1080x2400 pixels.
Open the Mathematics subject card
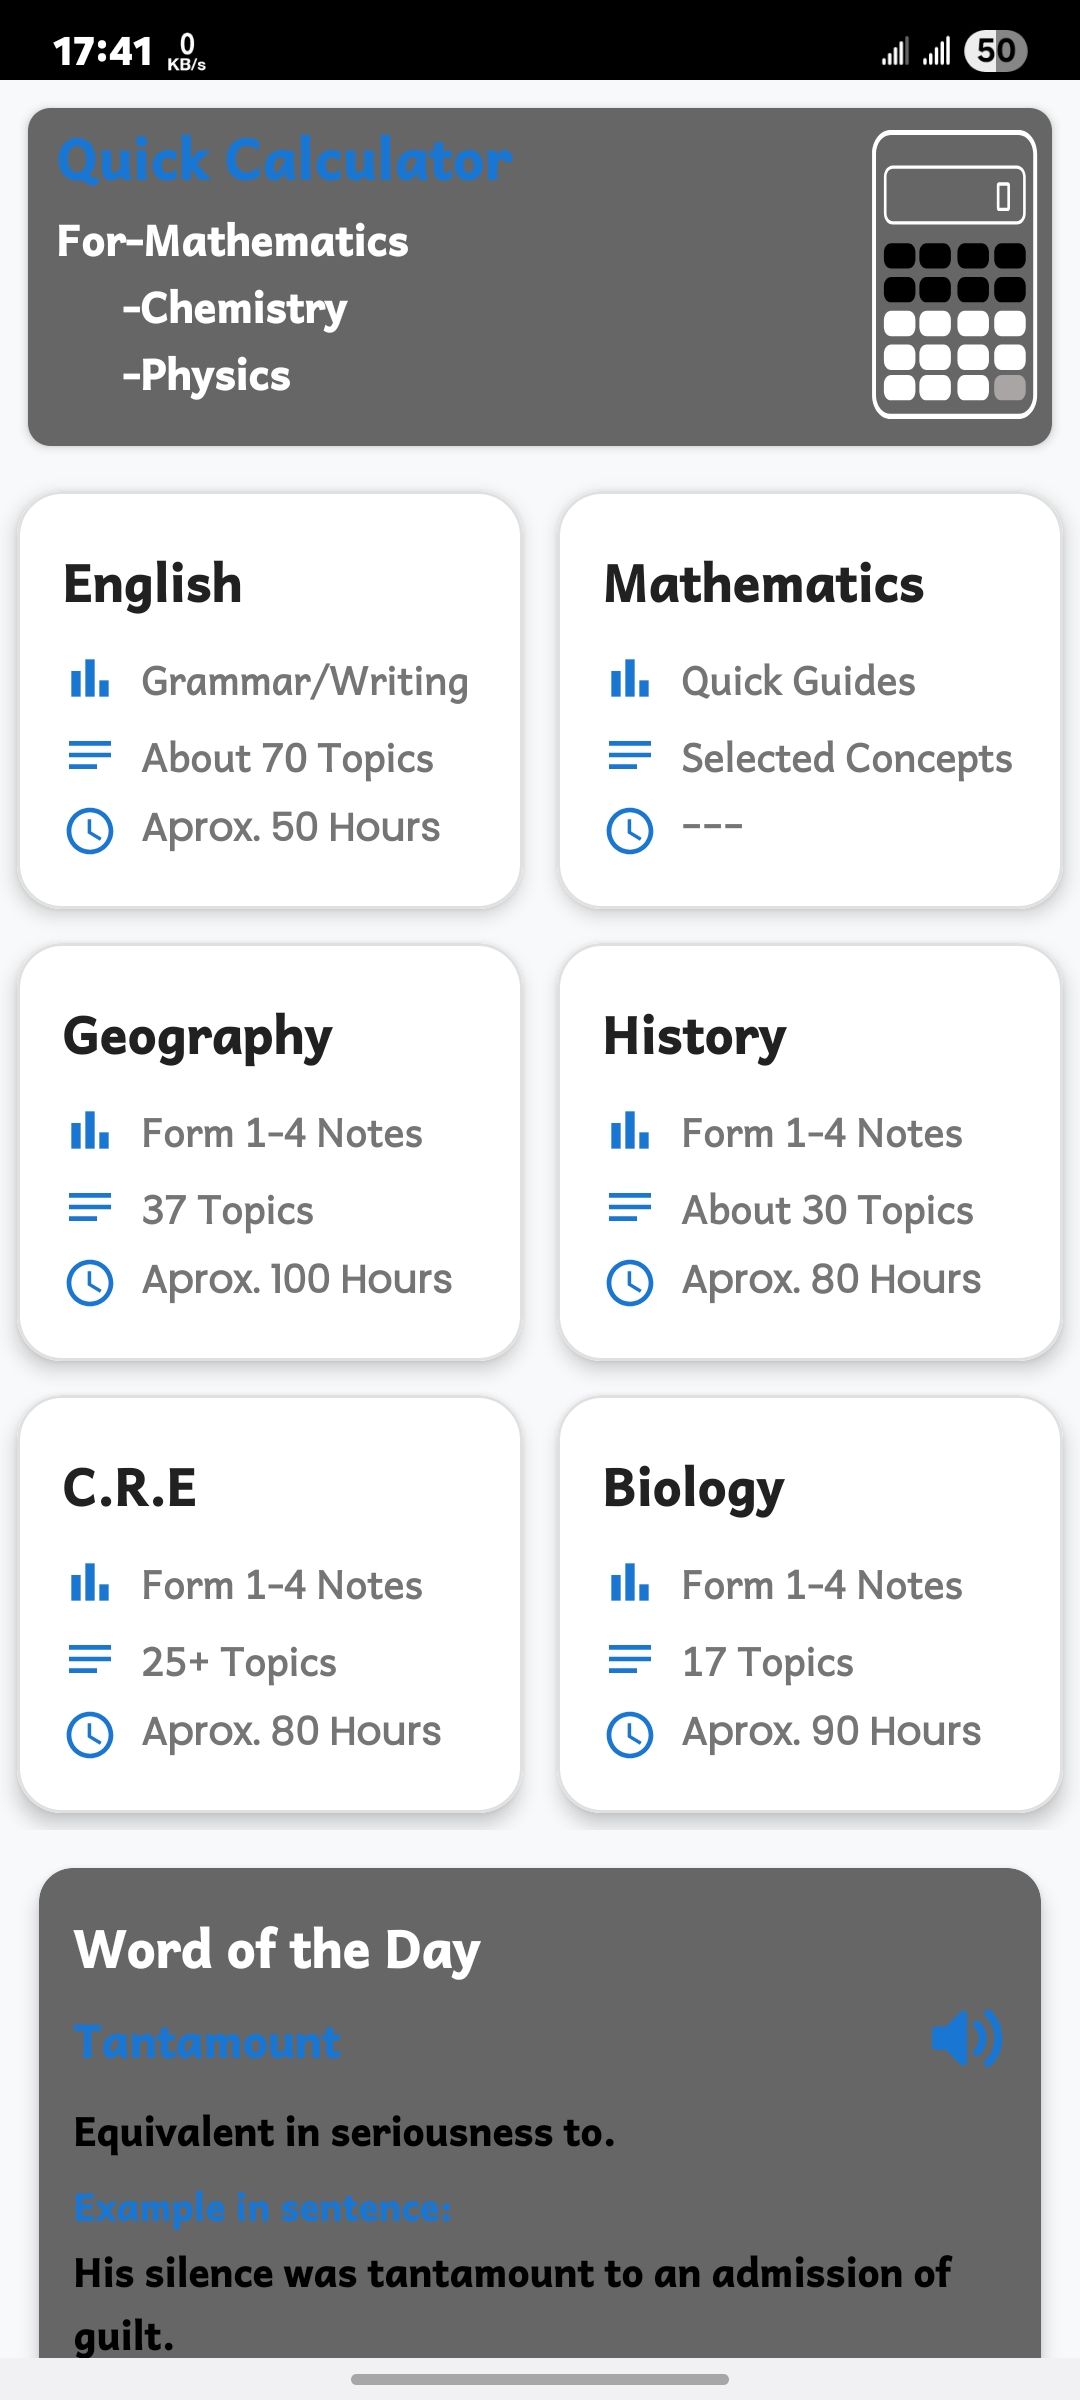[x=810, y=700]
